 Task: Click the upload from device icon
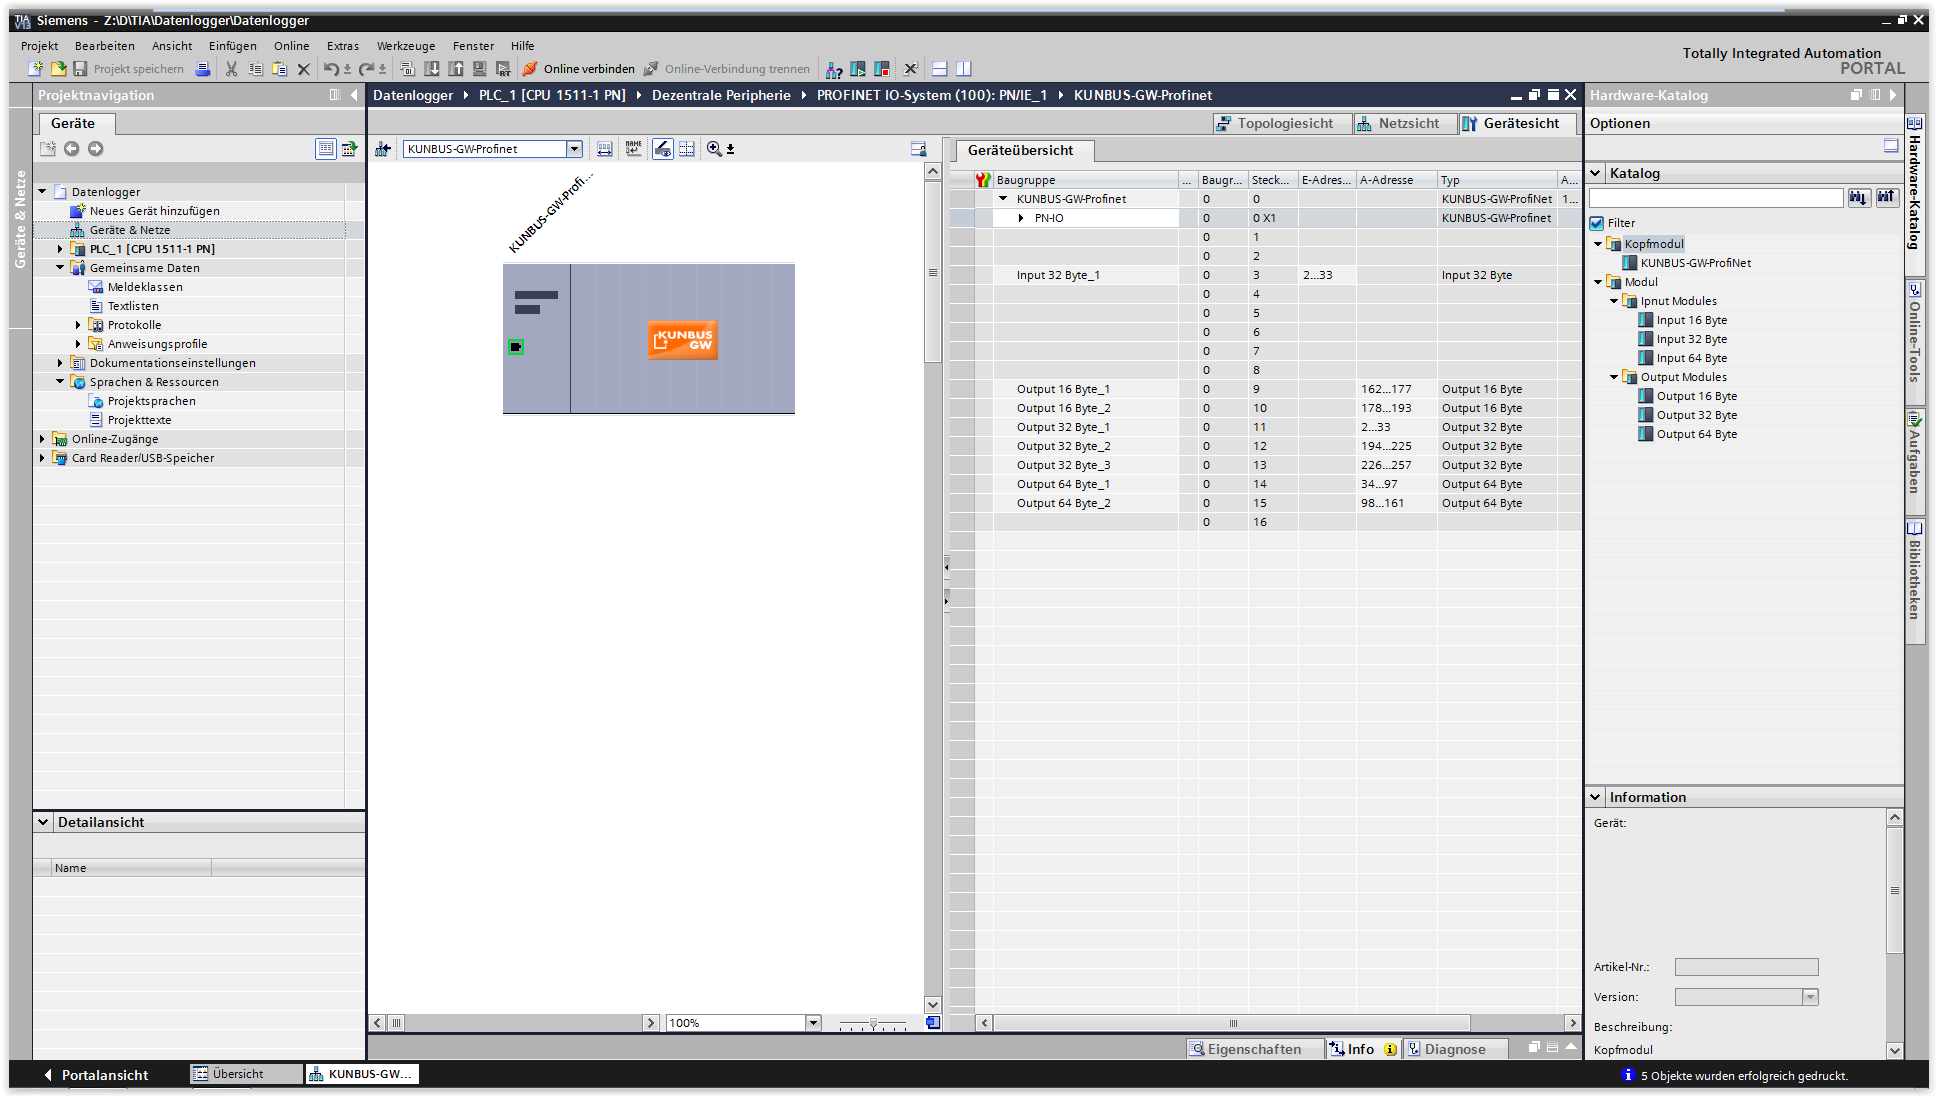coord(455,69)
